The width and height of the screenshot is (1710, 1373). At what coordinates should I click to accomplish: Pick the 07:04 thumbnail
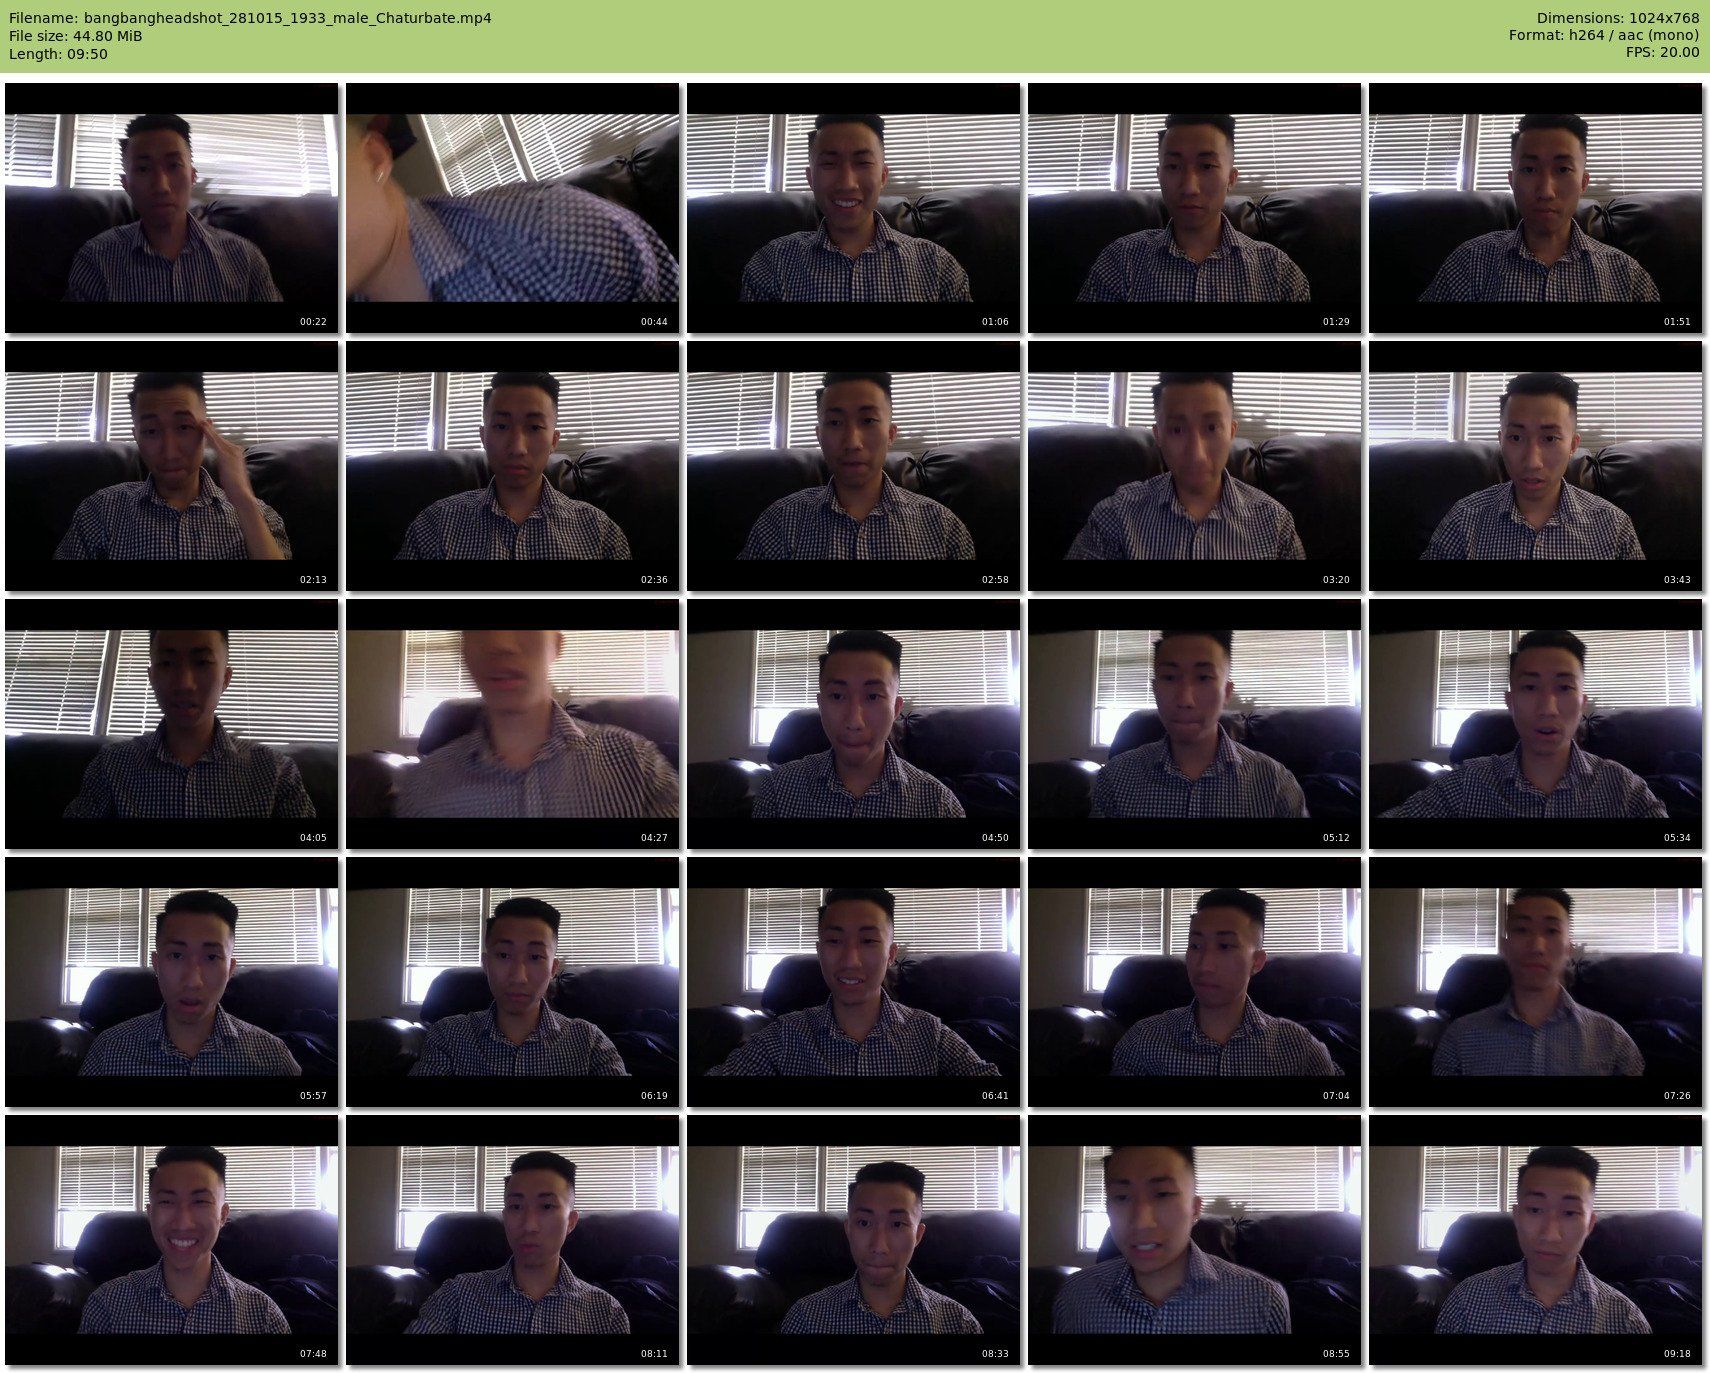click(x=1195, y=982)
